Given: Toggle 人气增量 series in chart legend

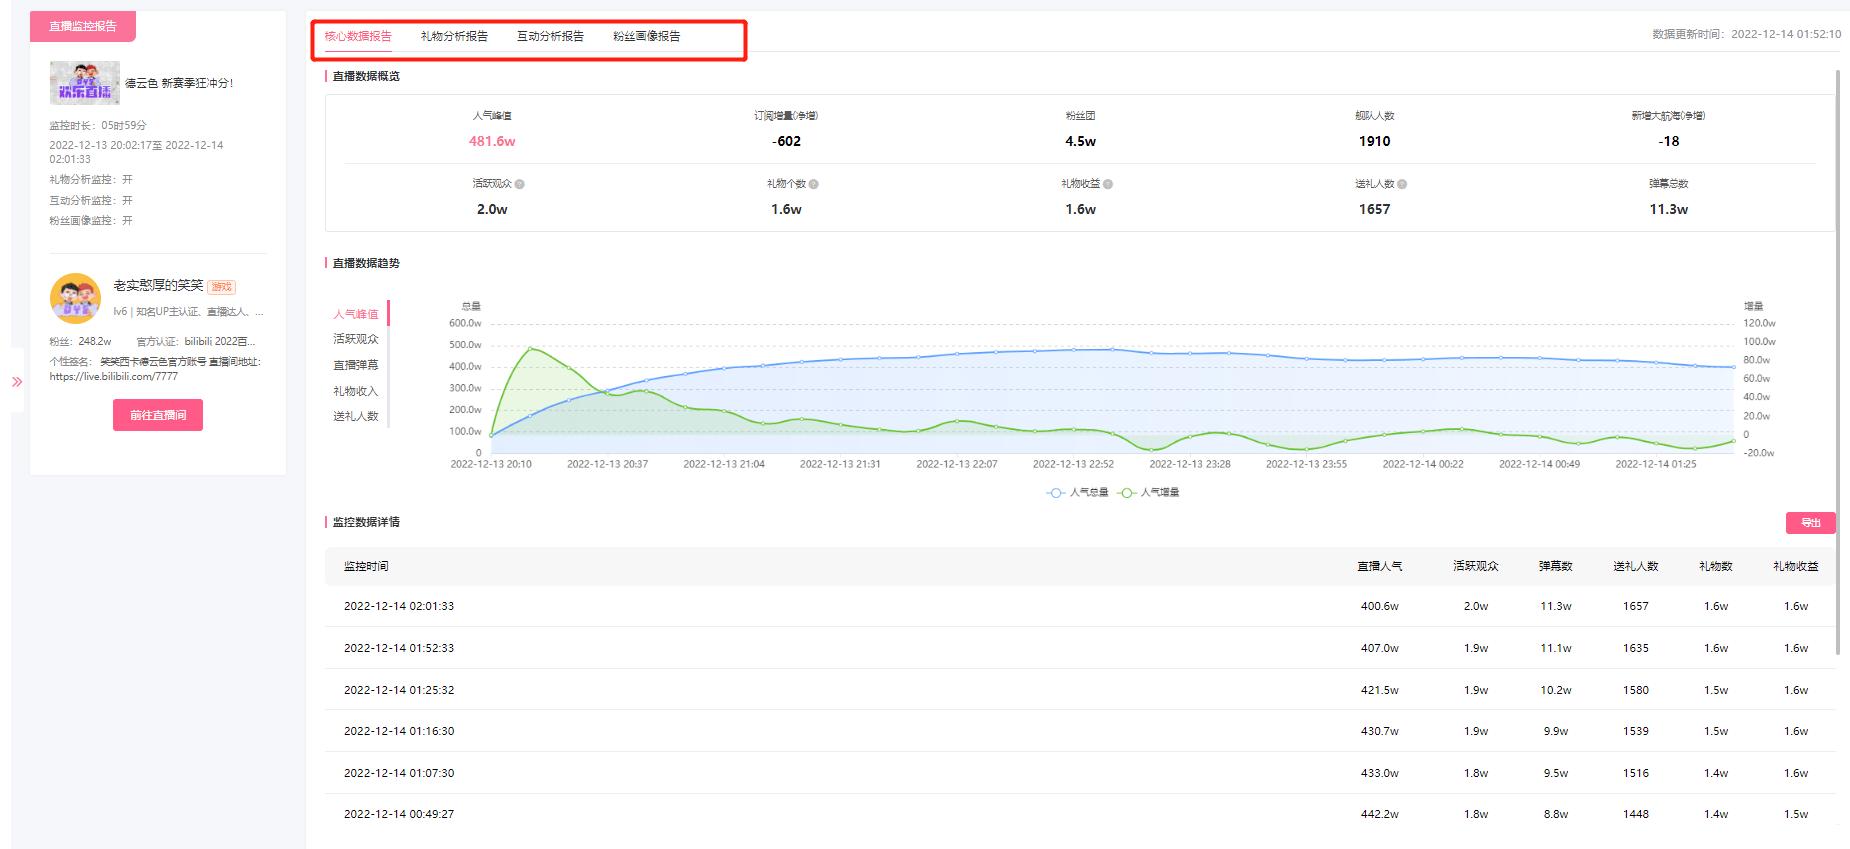Looking at the screenshot, I should click(x=1149, y=493).
